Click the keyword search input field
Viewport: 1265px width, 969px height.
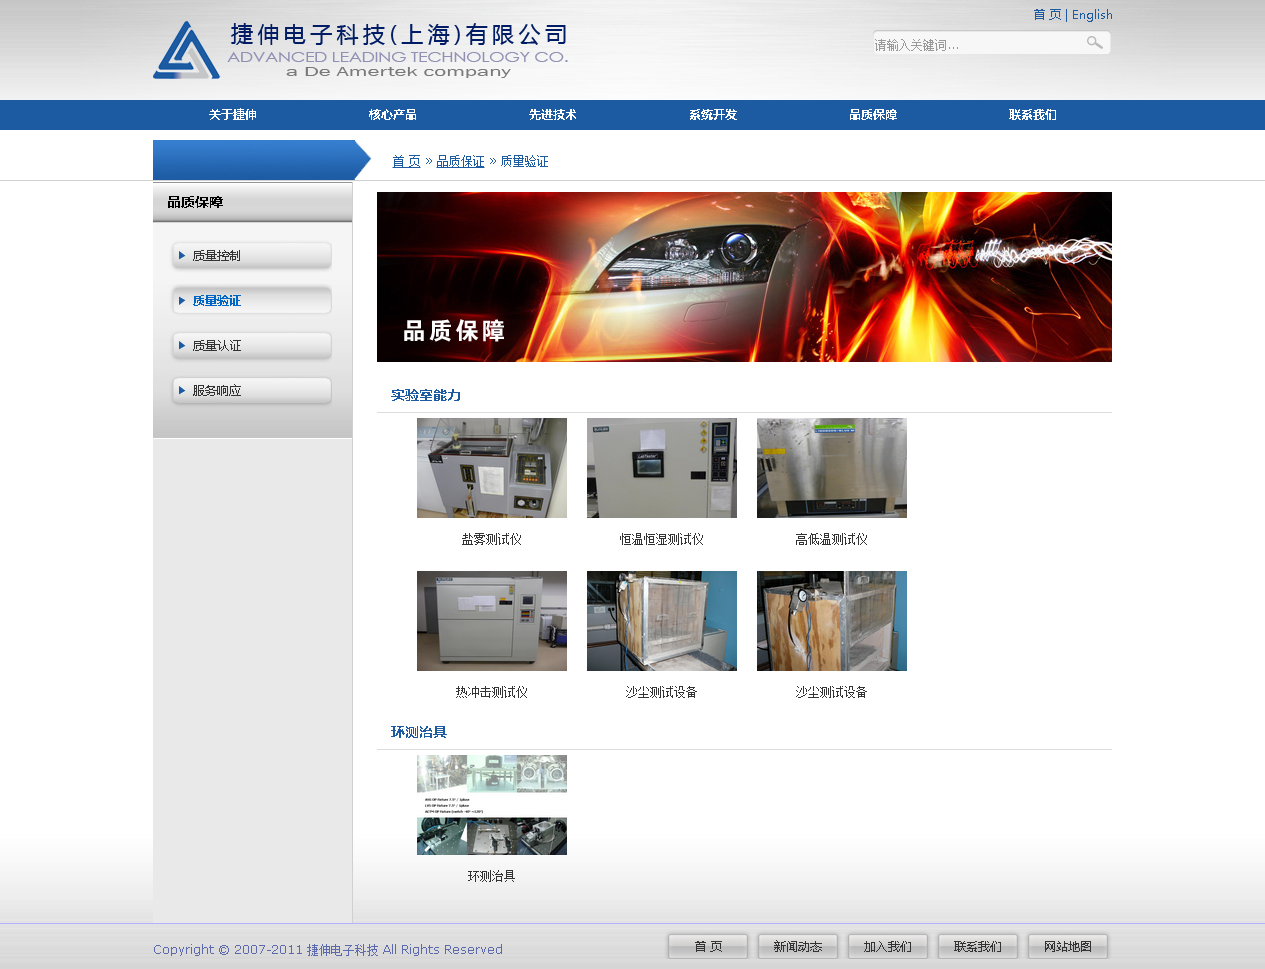[975, 44]
